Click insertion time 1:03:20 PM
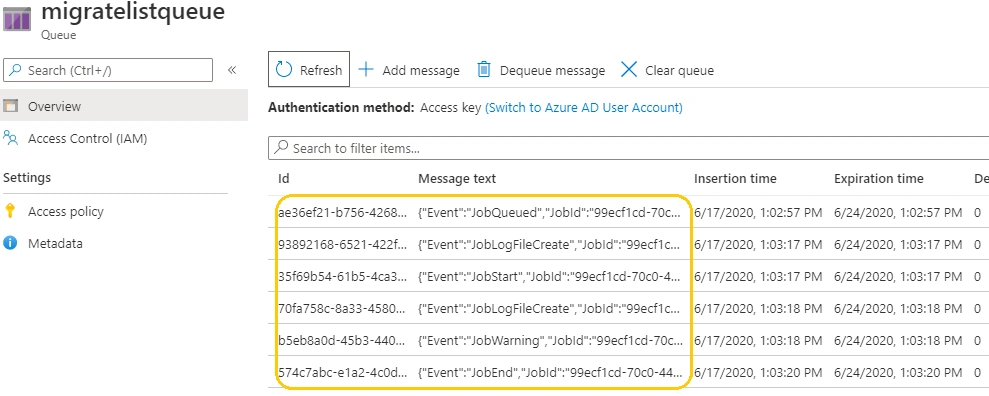The width and height of the screenshot is (989, 396). (x=758, y=372)
